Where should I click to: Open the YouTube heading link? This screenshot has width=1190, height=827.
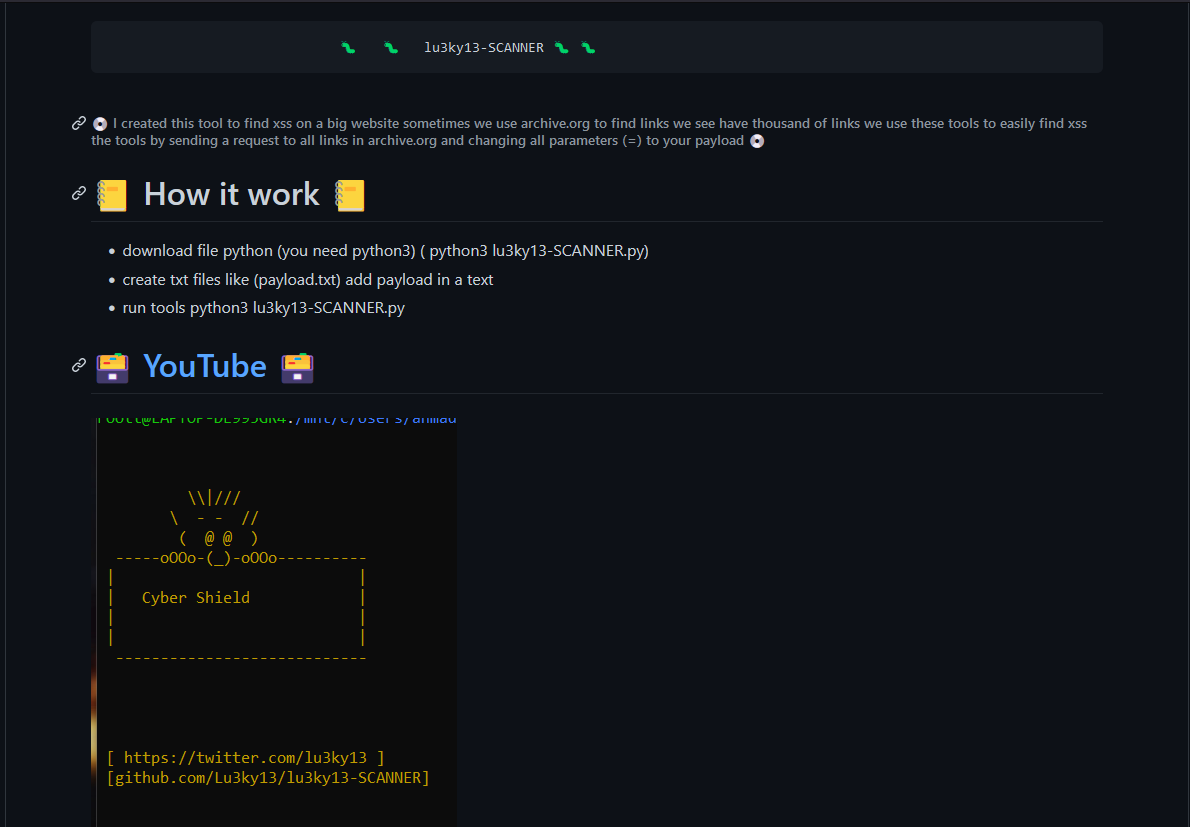click(x=205, y=366)
